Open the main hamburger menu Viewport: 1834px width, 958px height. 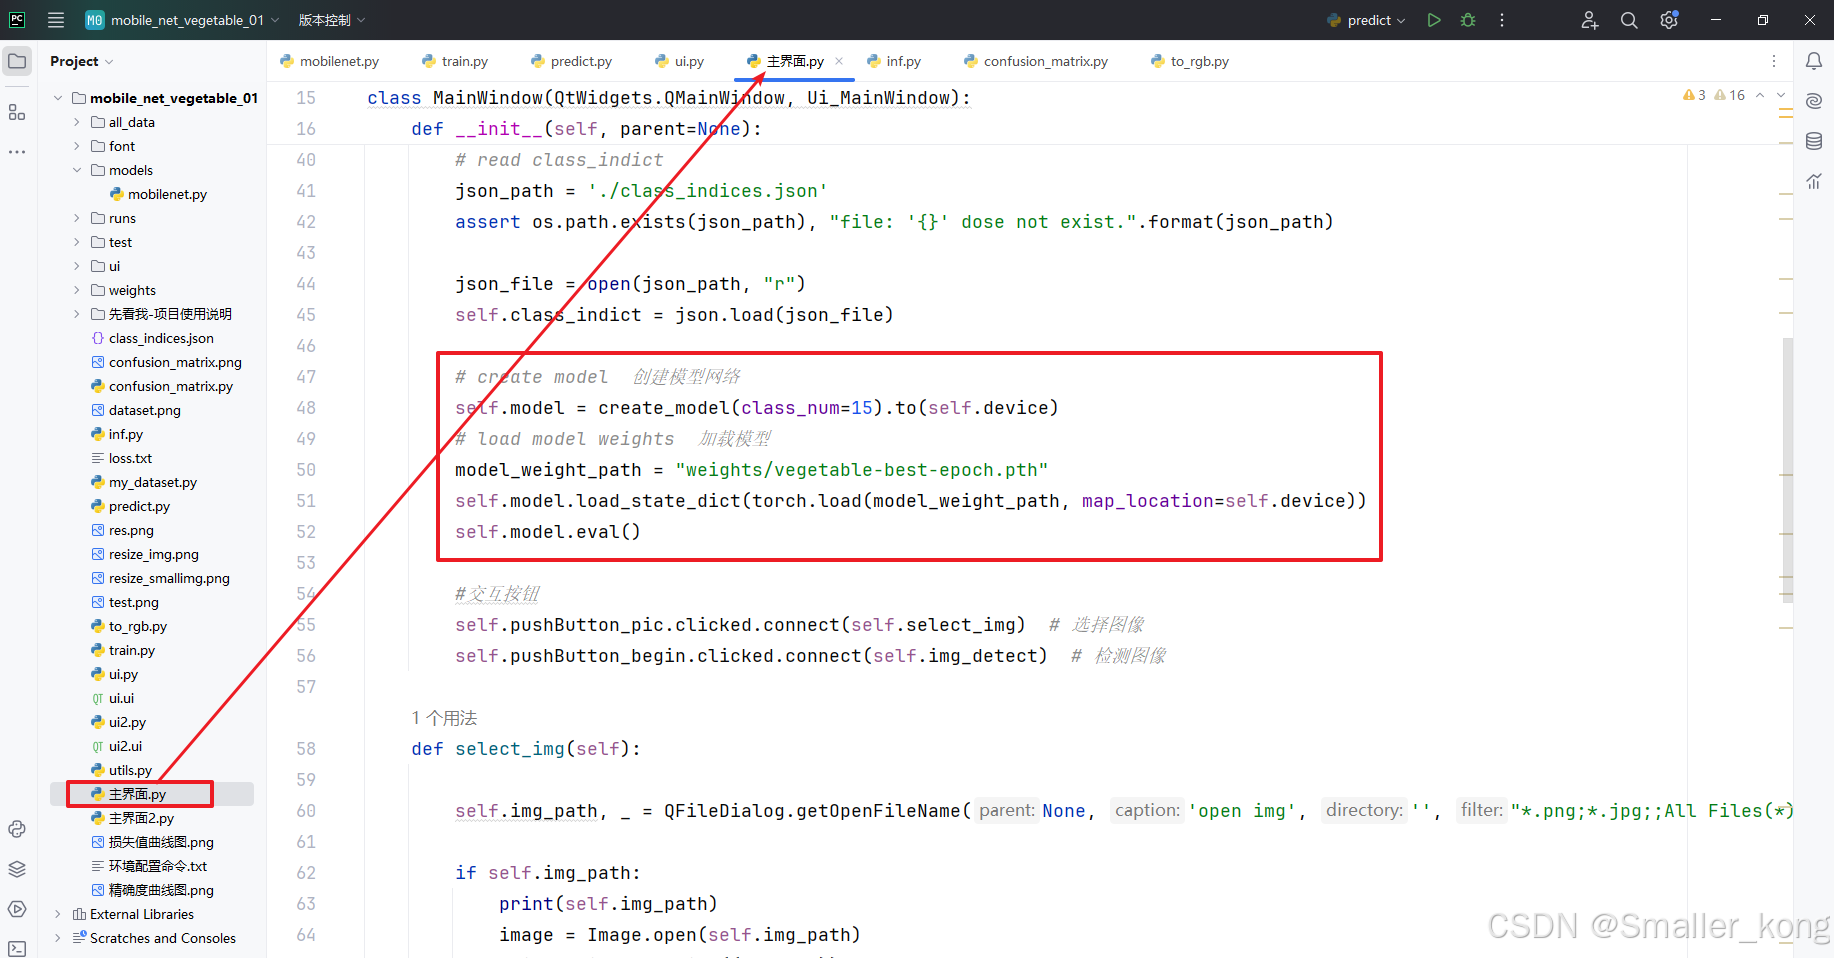click(x=56, y=20)
